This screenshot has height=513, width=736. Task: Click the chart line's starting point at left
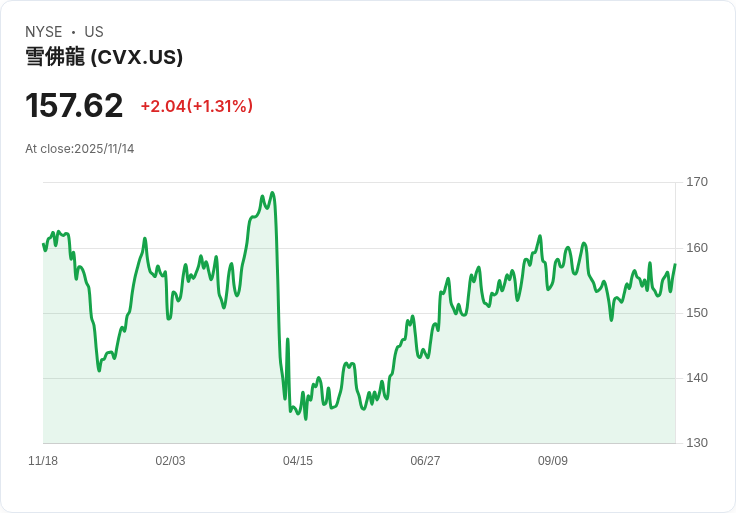point(44,245)
